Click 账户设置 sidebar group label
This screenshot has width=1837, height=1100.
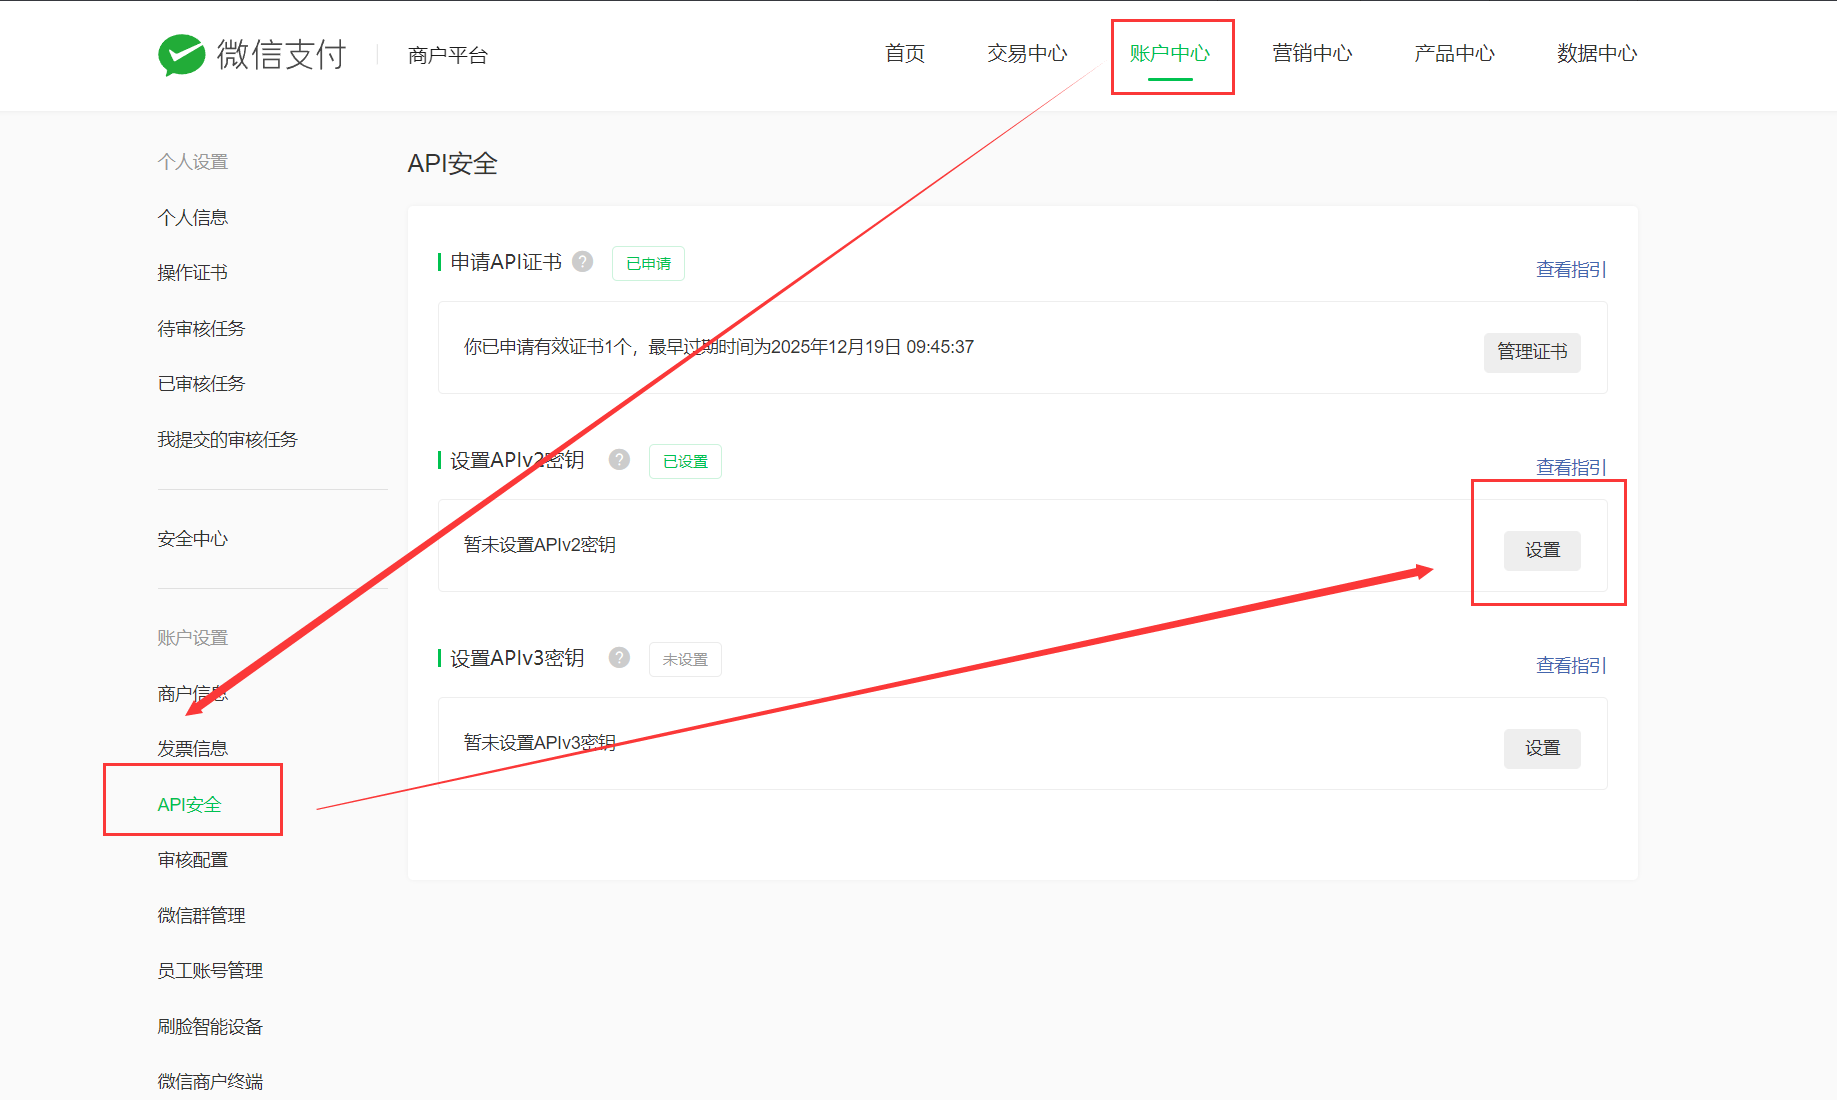[193, 638]
